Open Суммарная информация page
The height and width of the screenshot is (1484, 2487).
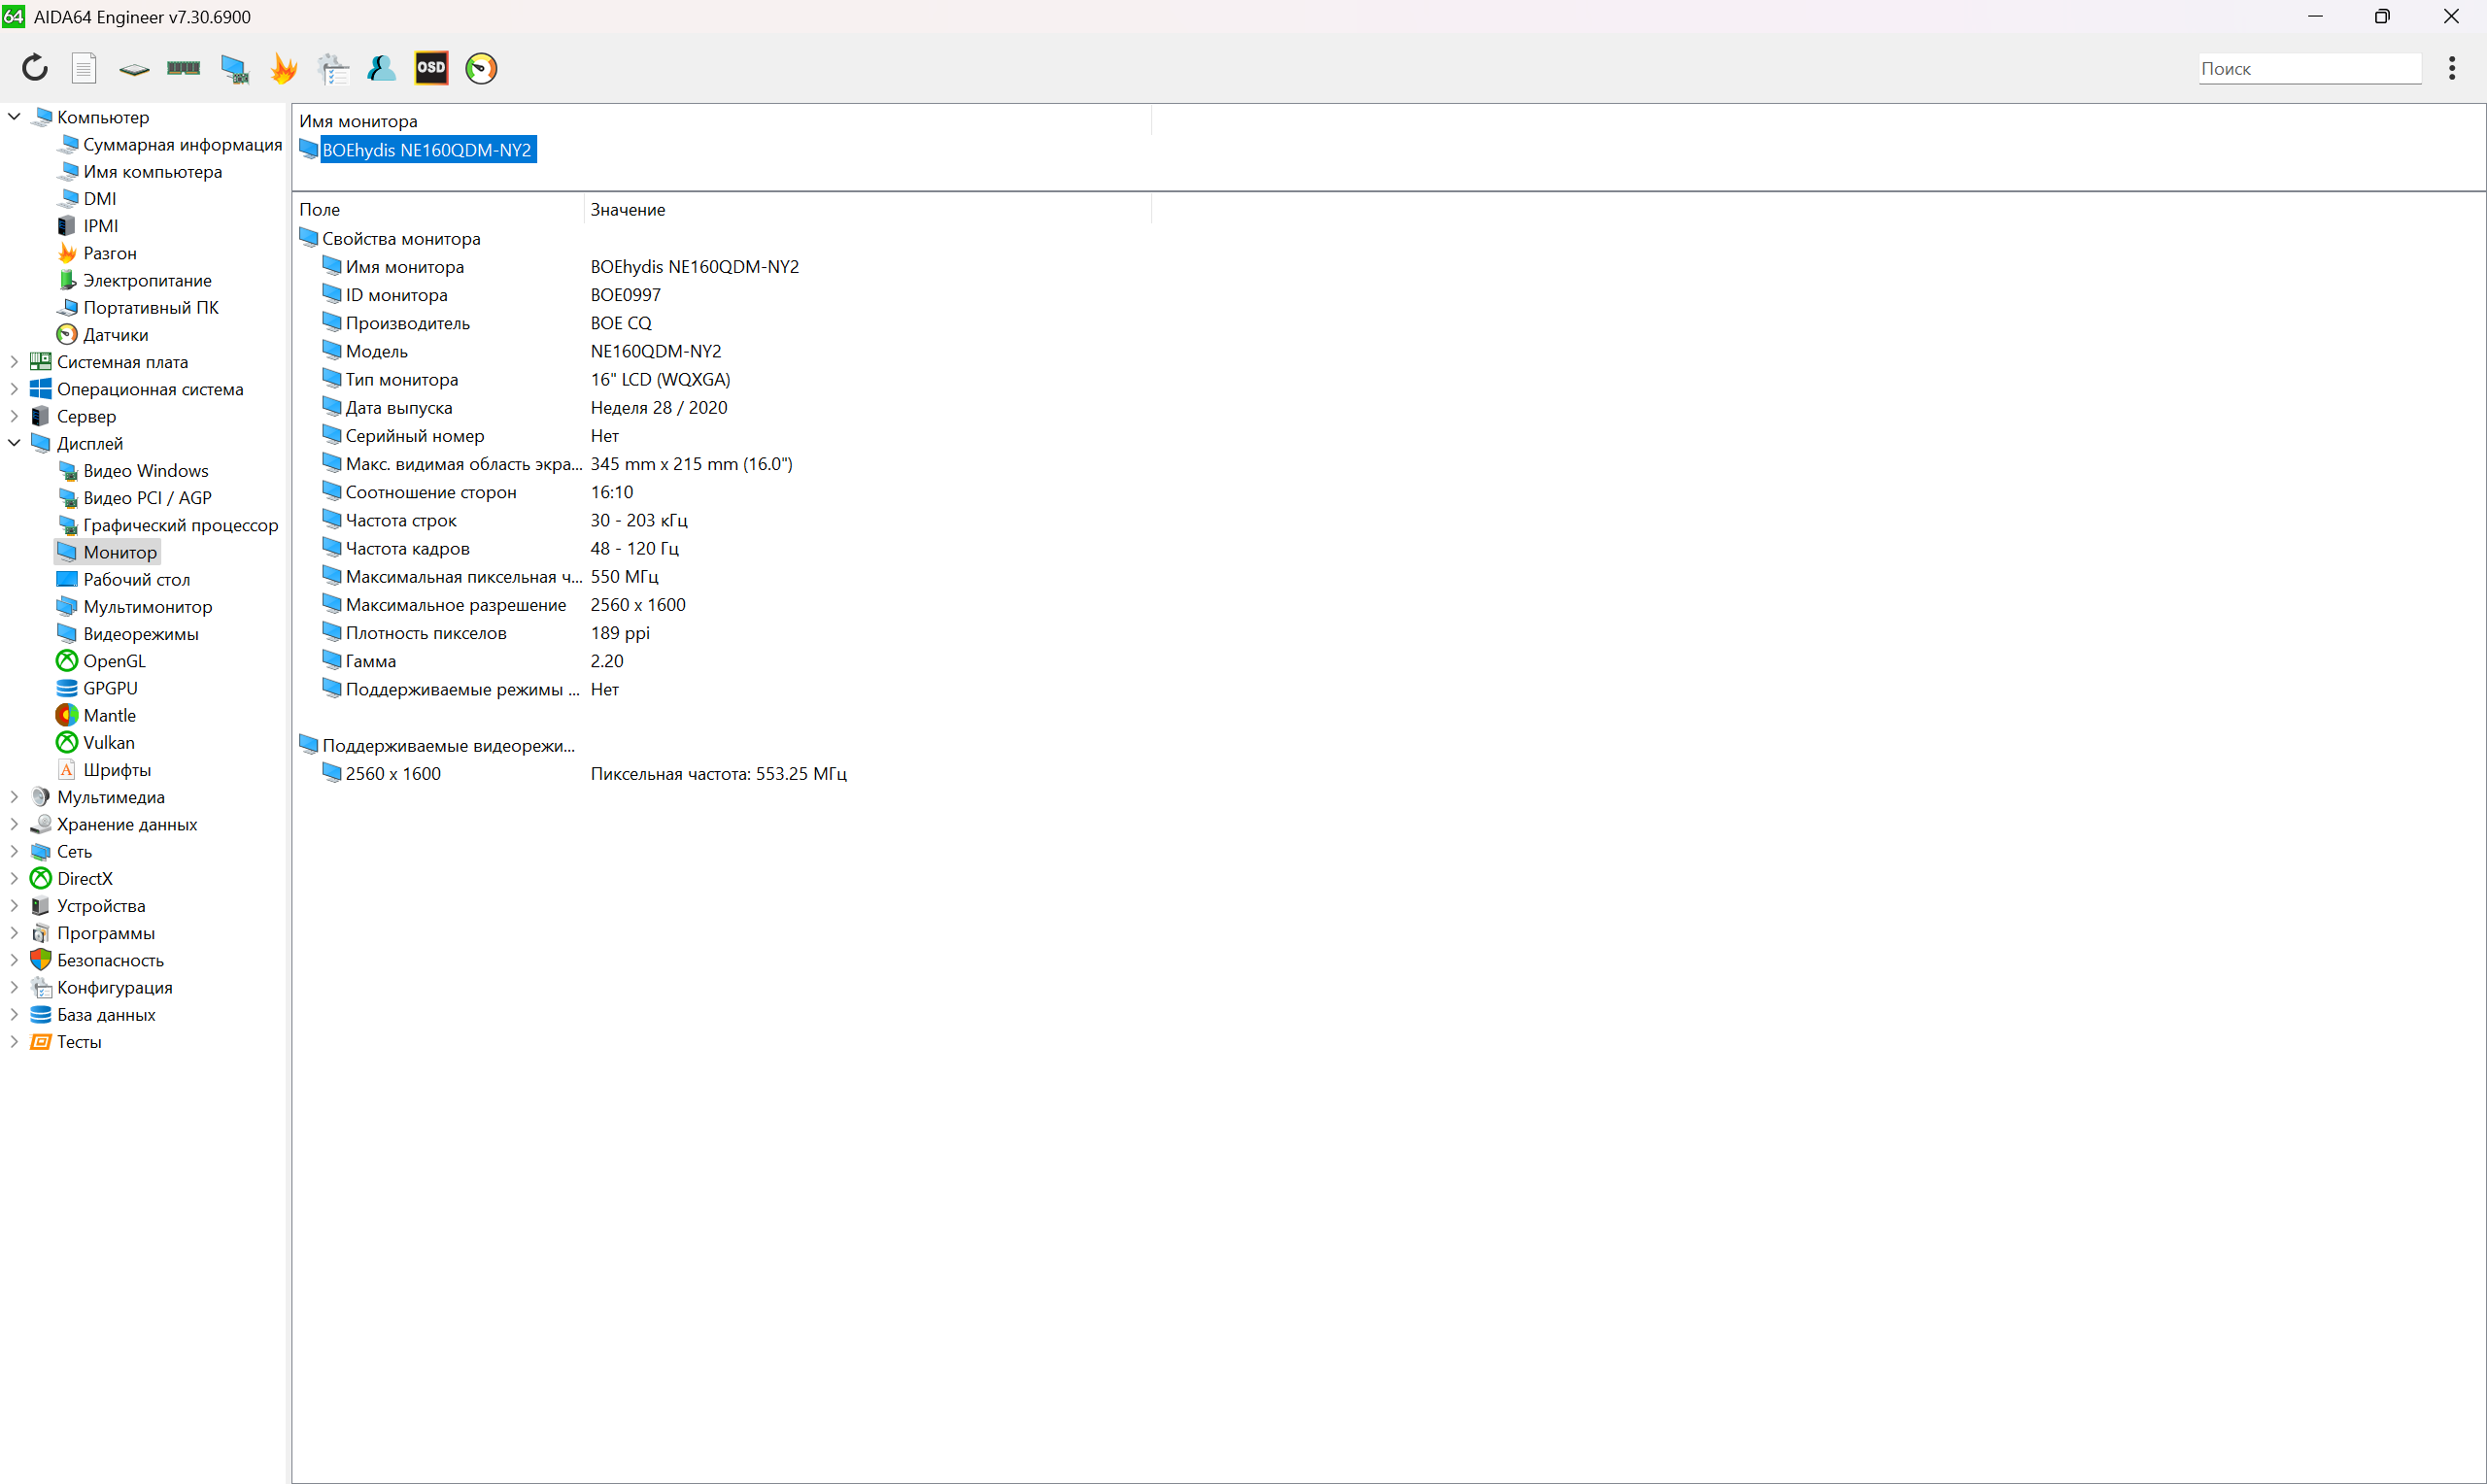tap(170, 144)
